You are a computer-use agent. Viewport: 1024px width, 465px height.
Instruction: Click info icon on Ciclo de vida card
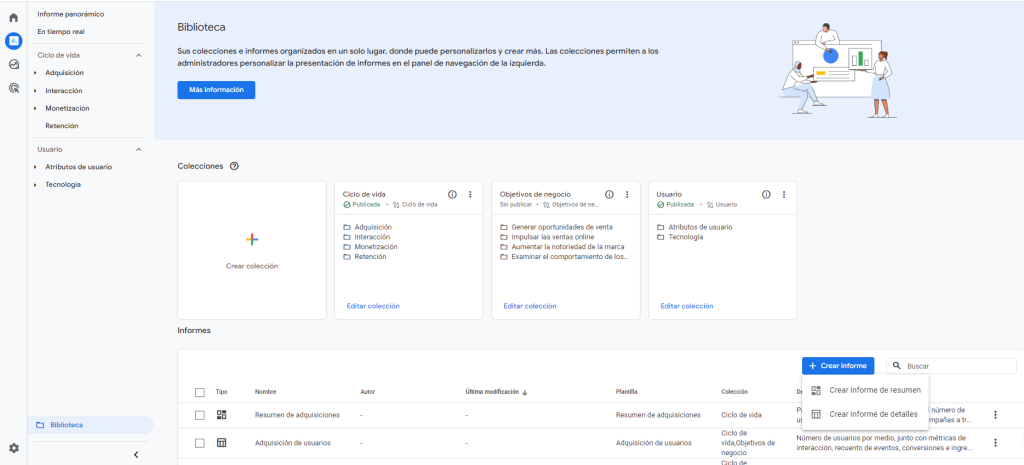(452, 194)
